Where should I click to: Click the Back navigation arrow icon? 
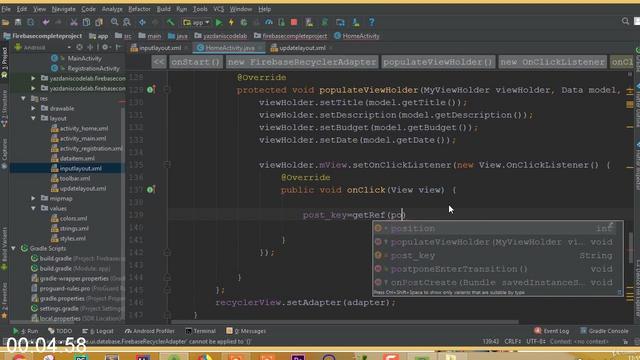(142, 22)
